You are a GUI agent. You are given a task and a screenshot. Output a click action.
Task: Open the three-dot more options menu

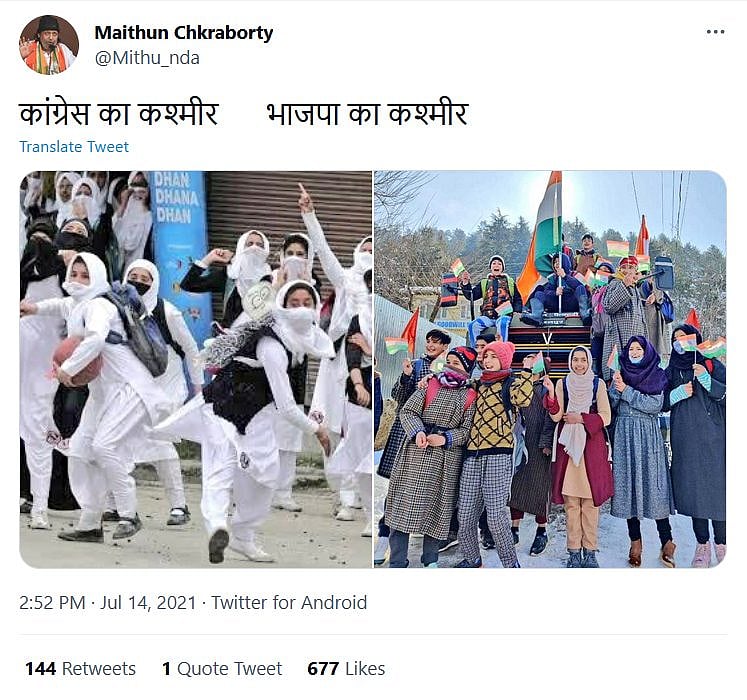pos(715,32)
